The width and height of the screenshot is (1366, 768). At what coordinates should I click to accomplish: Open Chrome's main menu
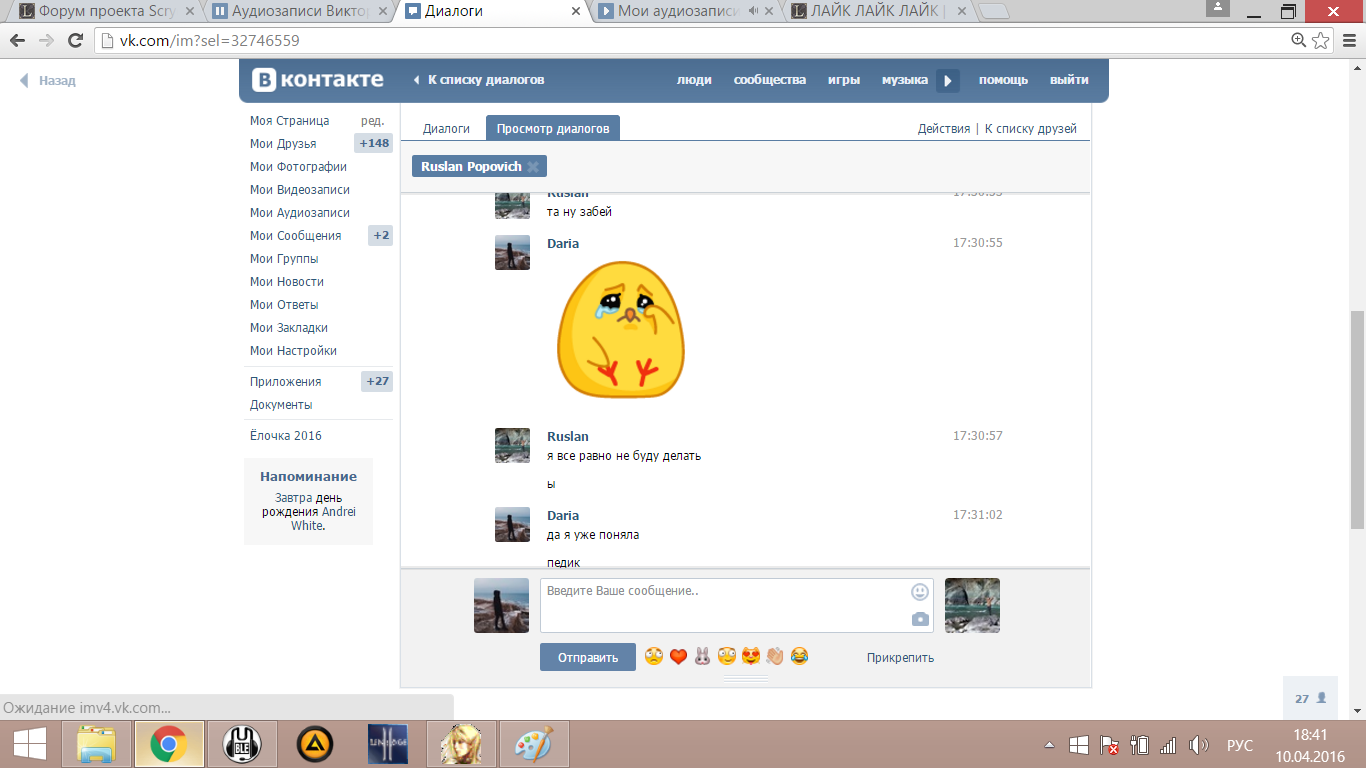pyautogui.click(x=1347, y=41)
